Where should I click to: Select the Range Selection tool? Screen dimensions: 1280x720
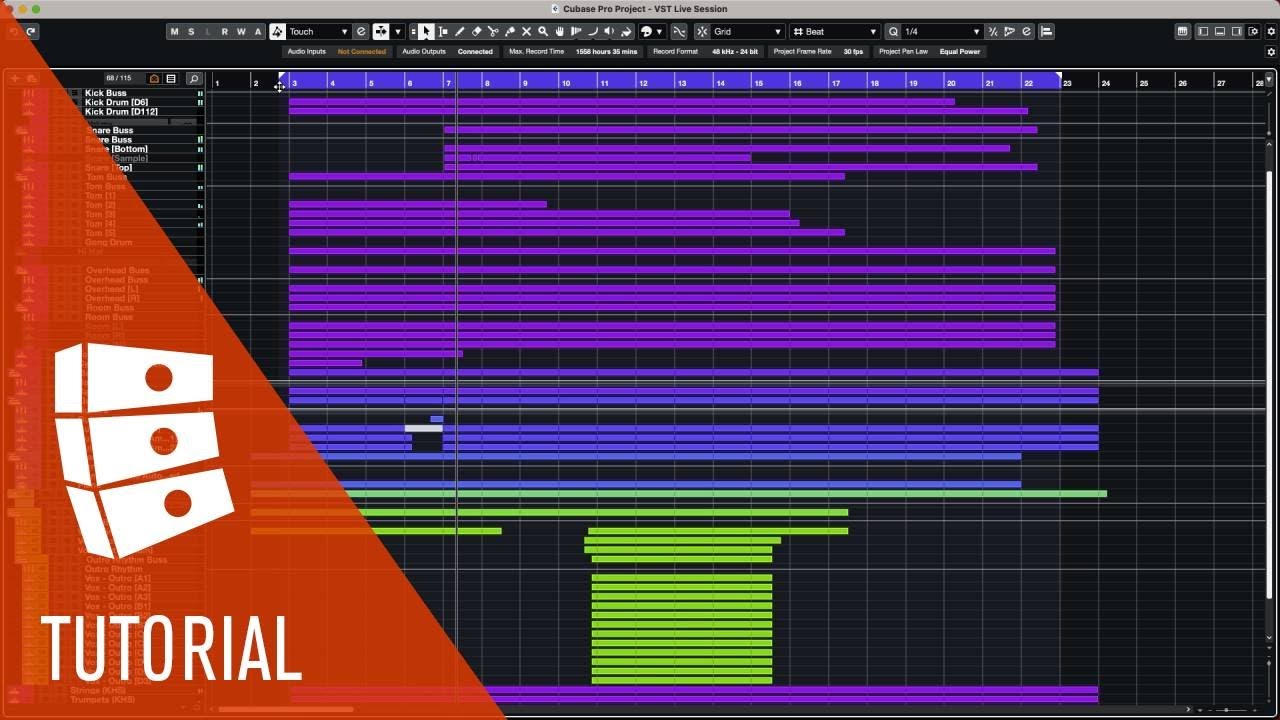click(443, 32)
